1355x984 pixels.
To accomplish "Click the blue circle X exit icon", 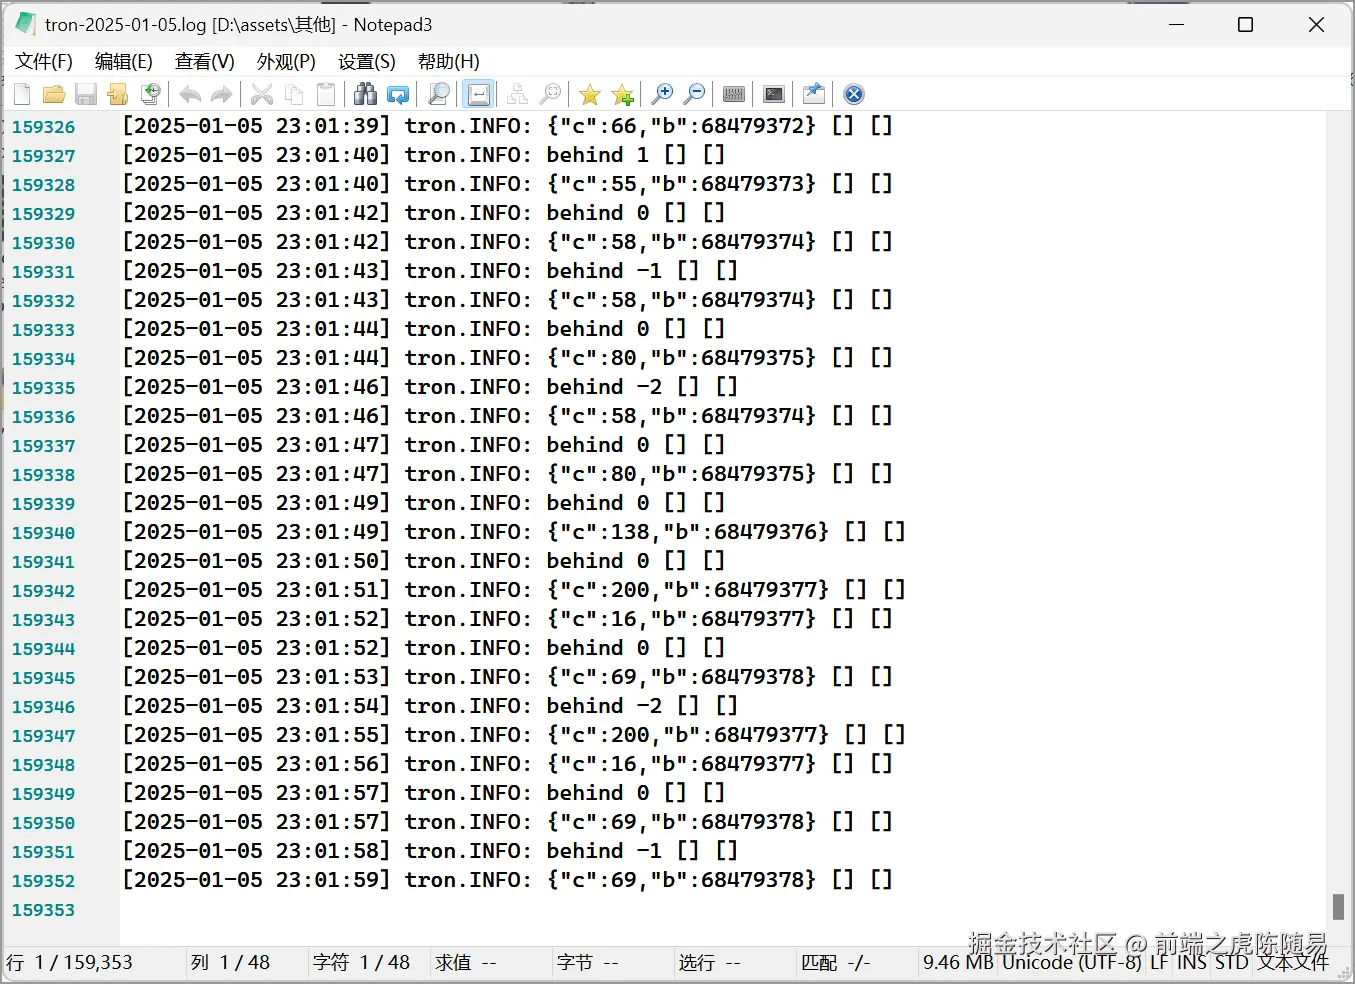I will [854, 94].
